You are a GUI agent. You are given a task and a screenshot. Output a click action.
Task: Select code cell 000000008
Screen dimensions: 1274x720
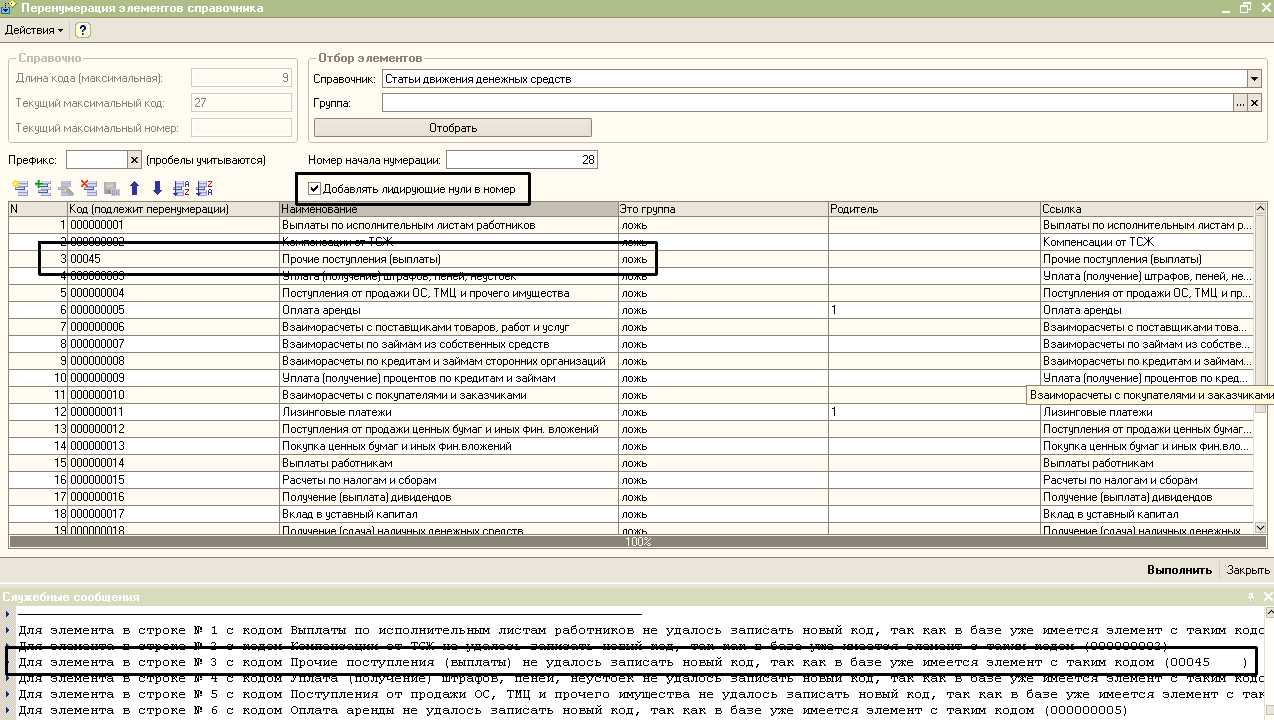(x=173, y=361)
